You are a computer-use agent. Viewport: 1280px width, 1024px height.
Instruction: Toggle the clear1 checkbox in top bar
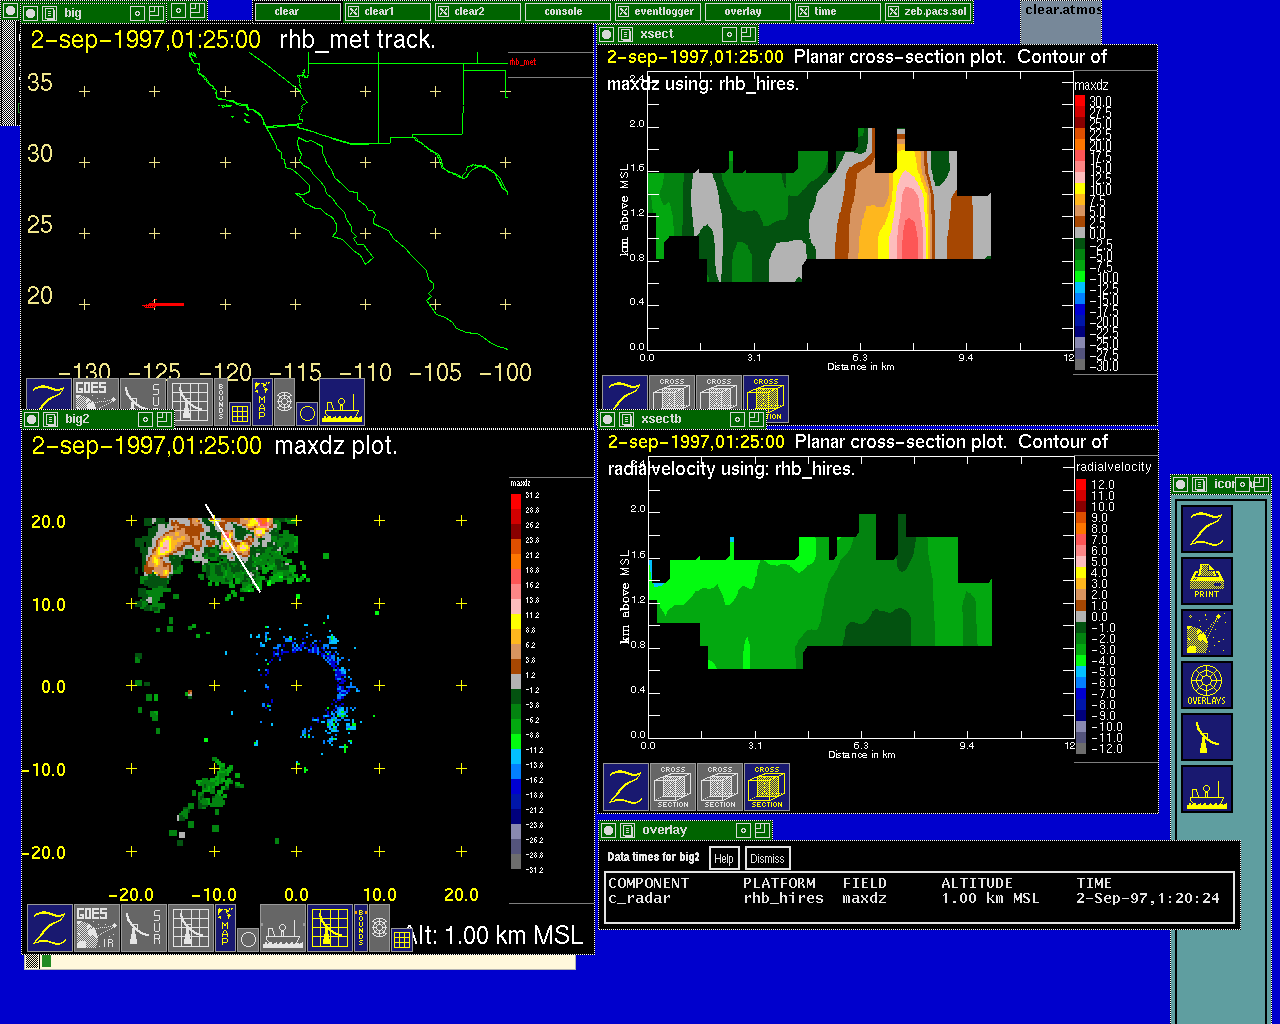click(353, 12)
